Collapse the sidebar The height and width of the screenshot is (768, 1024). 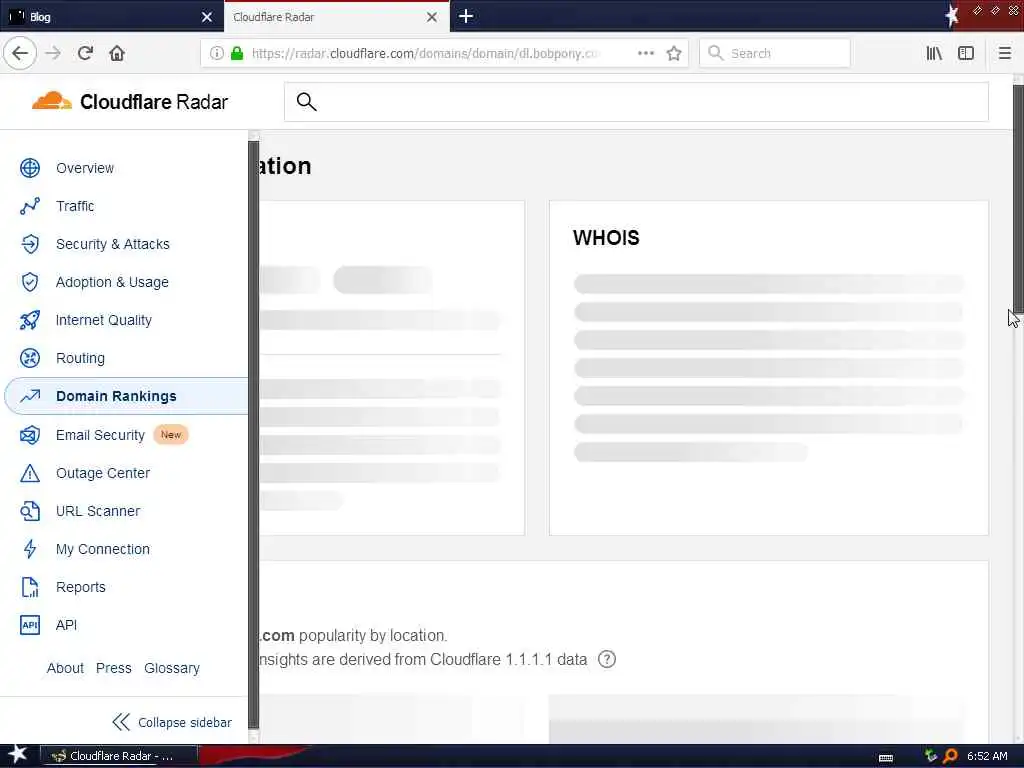point(172,722)
